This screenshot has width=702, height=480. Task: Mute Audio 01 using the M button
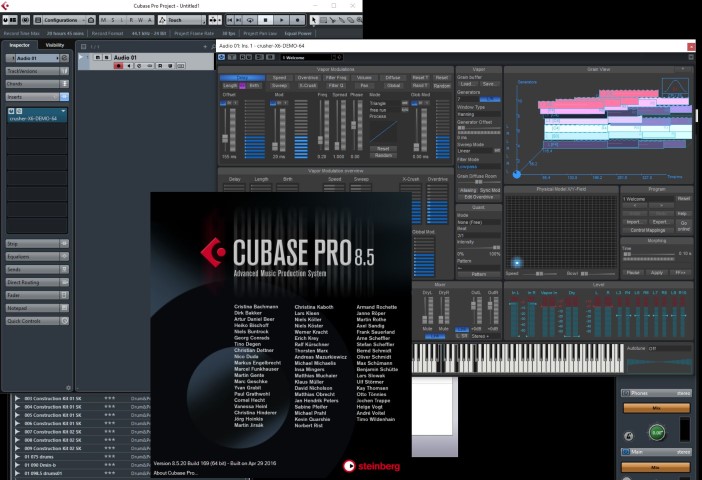pos(98,58)
